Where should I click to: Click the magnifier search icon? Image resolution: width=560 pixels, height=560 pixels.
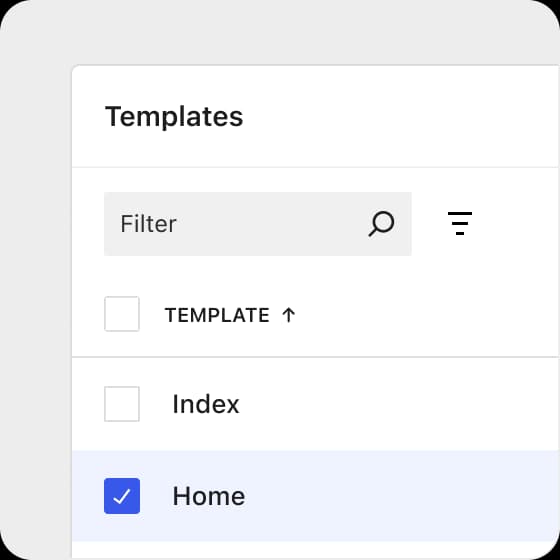point(381,224)
